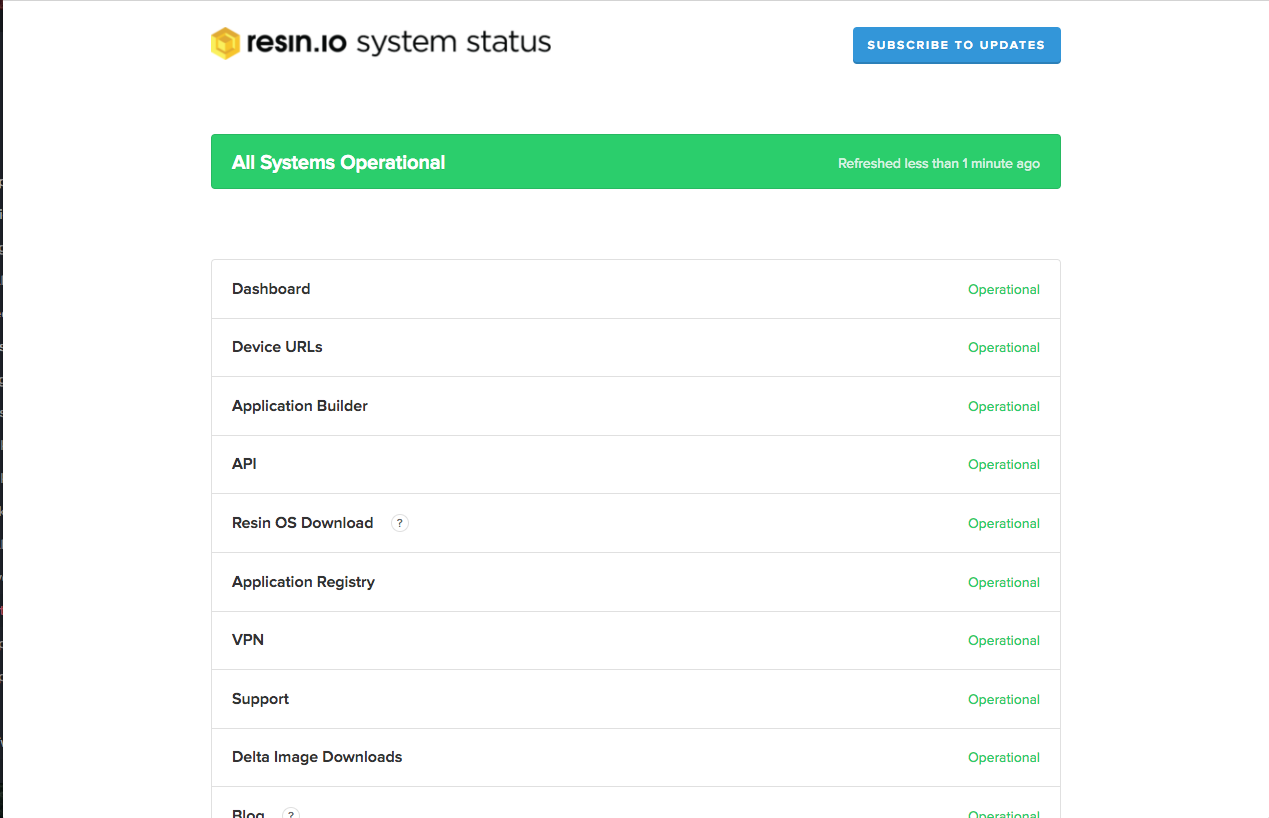Click the Operational status for Application Registry
The image size is (1269, 818).
(x=1004, y=583)
